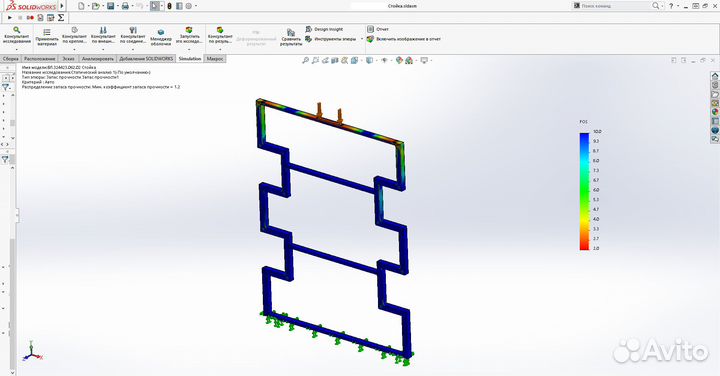Open the Макрос tab
This screenshot has height=376, width=720.
215,59
